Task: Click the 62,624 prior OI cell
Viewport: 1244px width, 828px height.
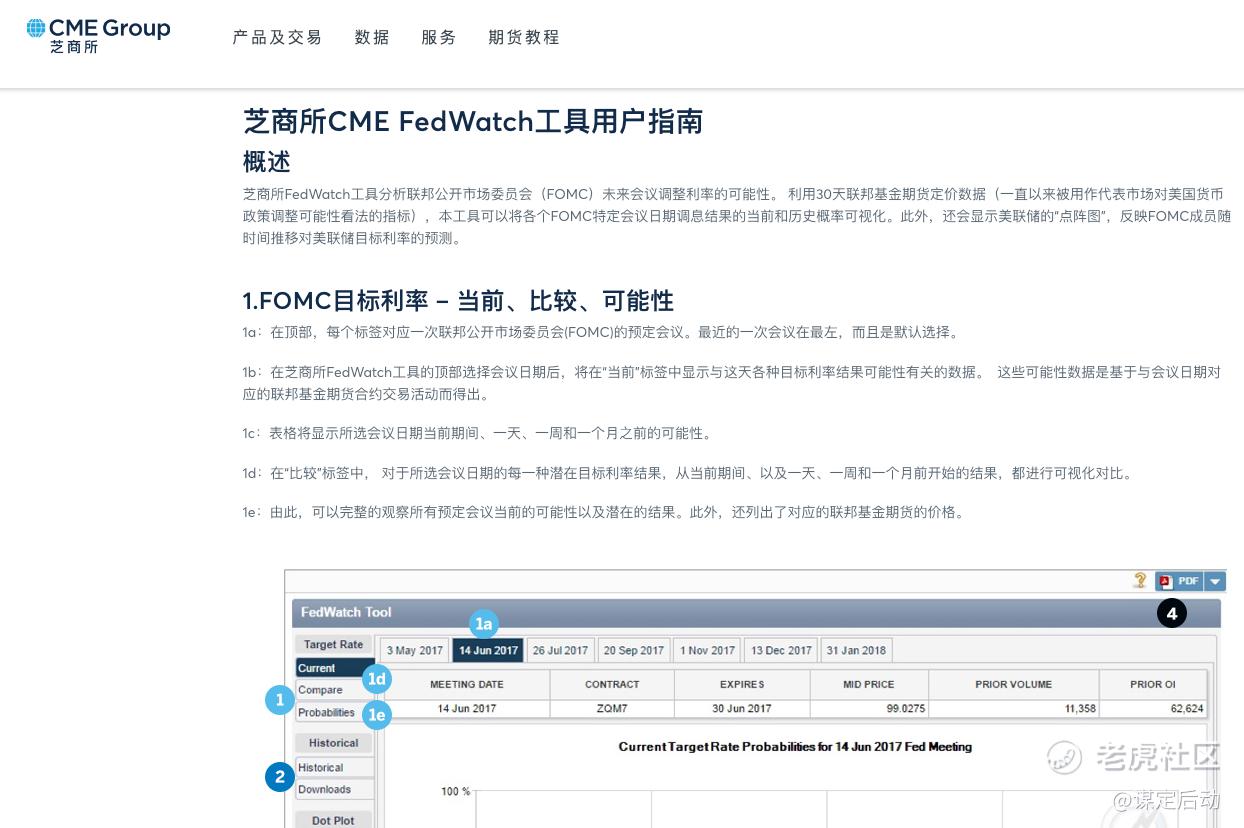Action: pos(1153,708)
